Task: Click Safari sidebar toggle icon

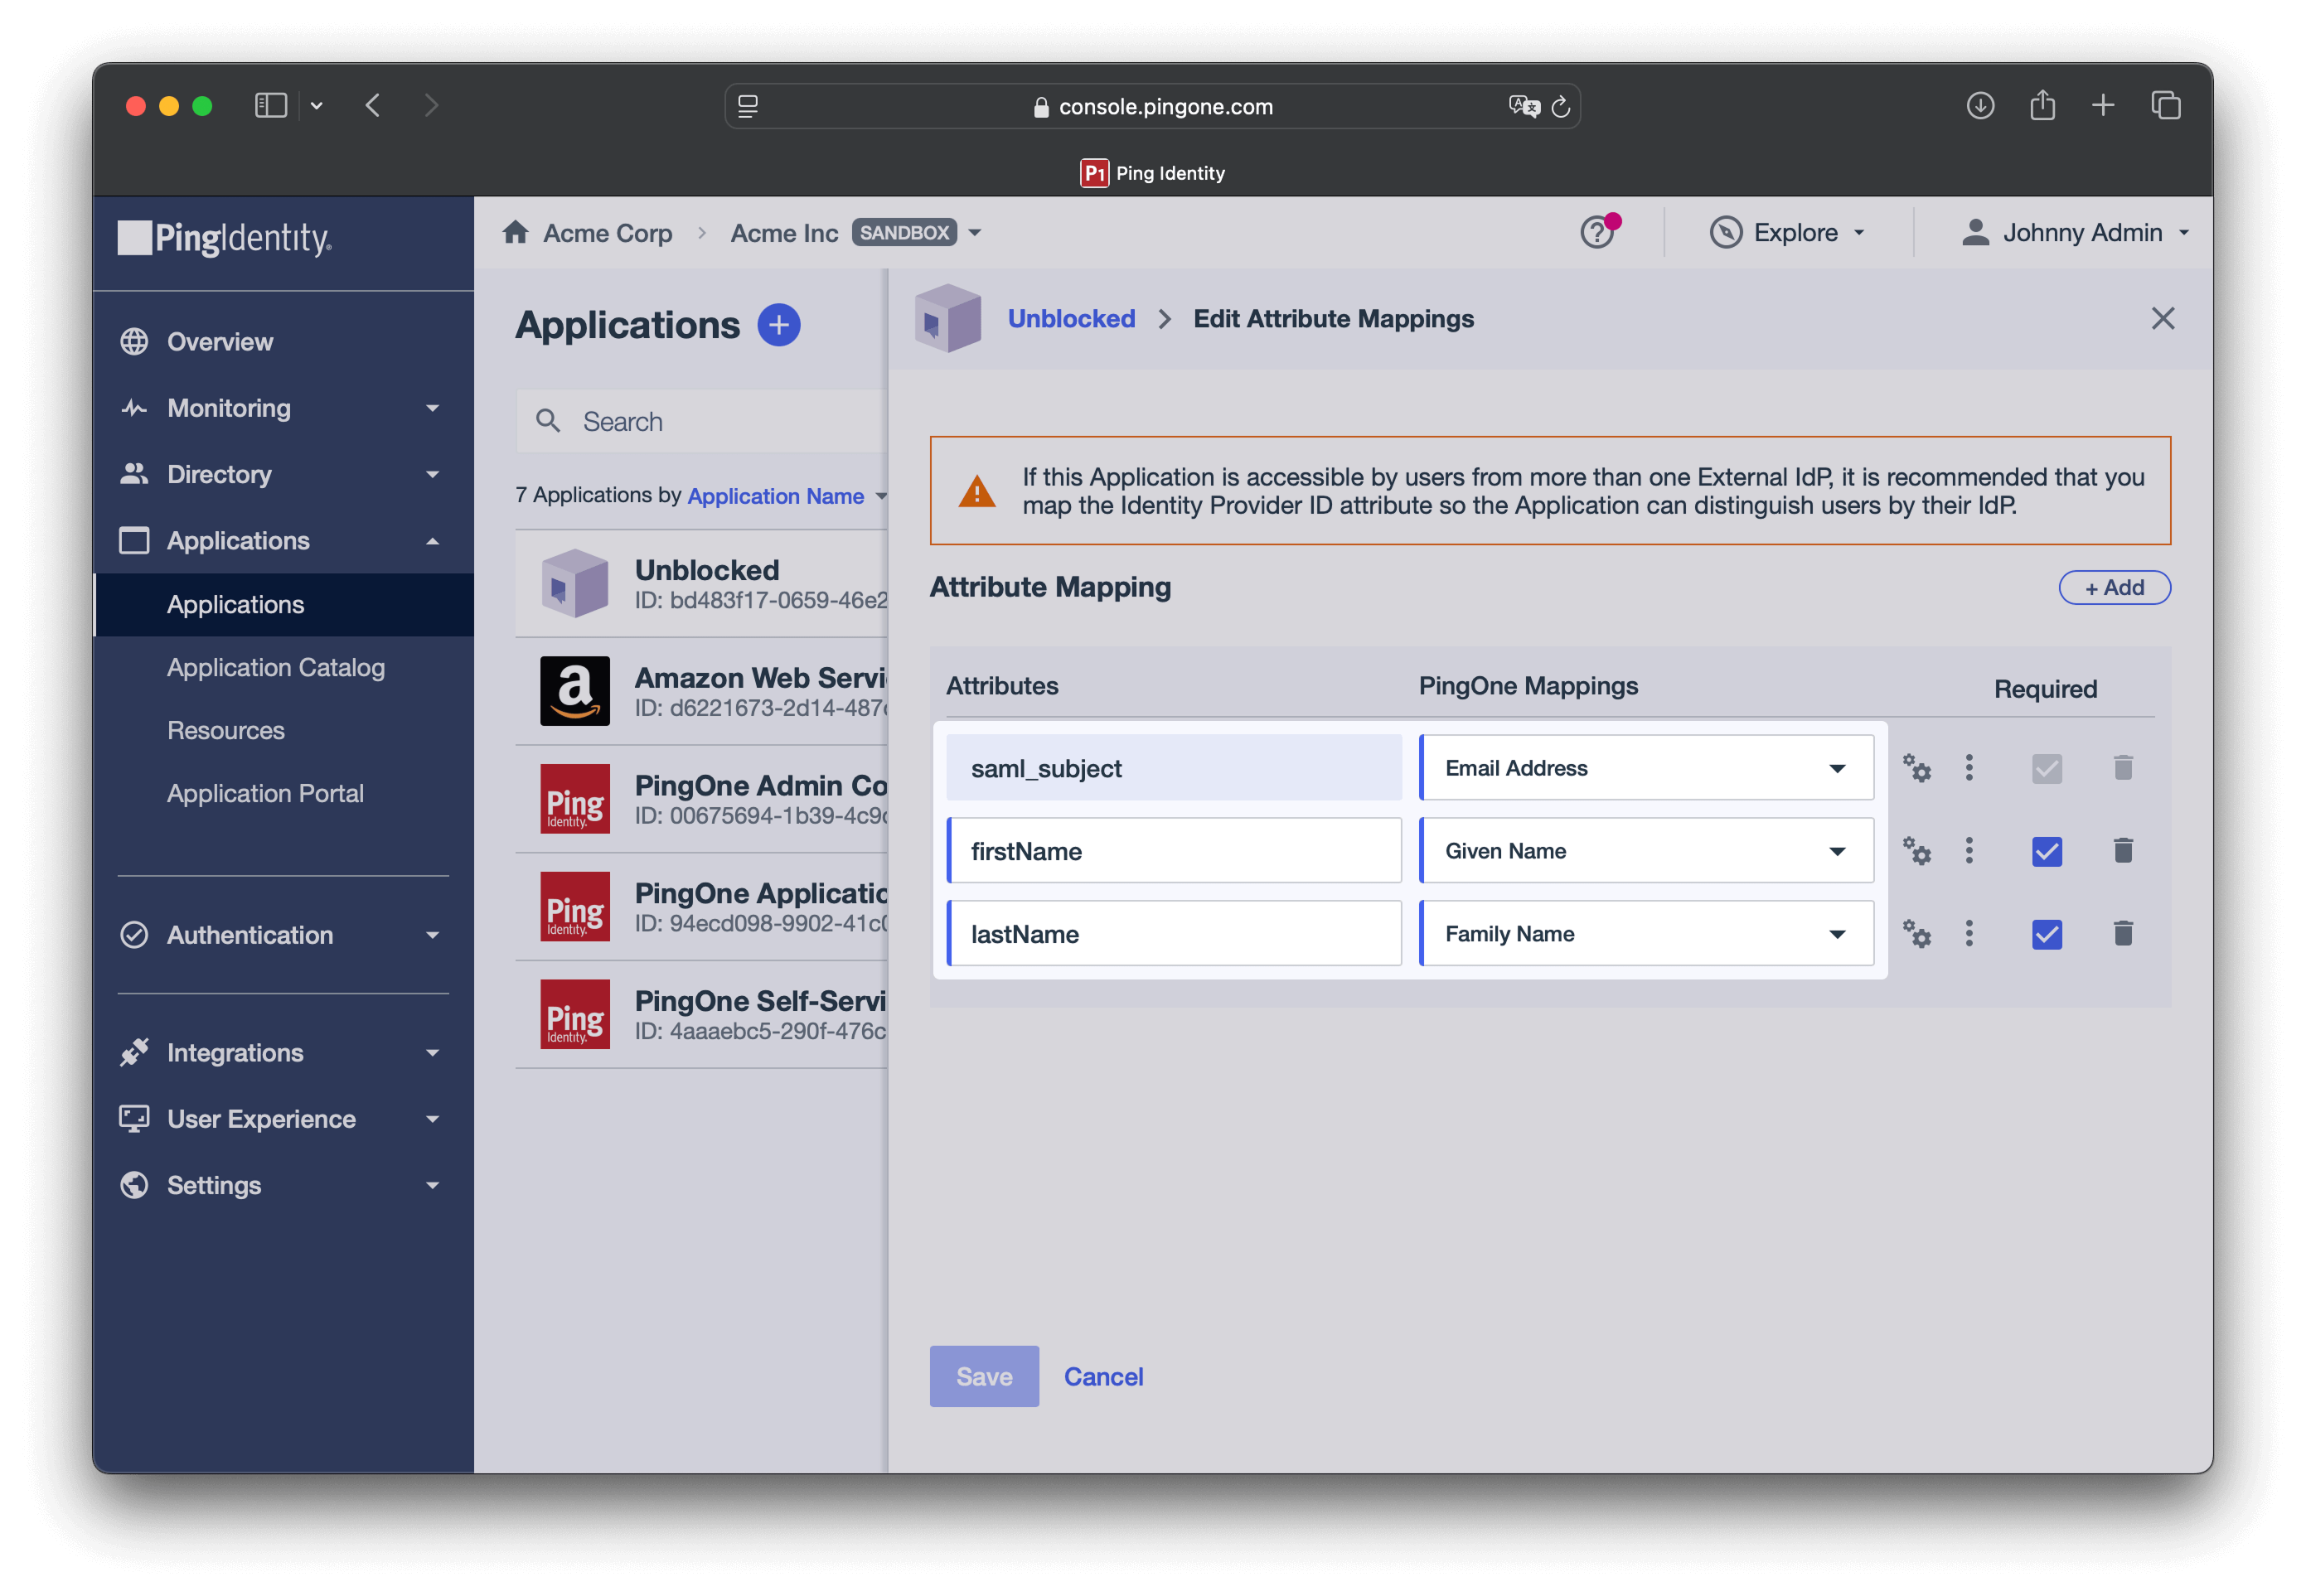Action: (x=271, y=106)
